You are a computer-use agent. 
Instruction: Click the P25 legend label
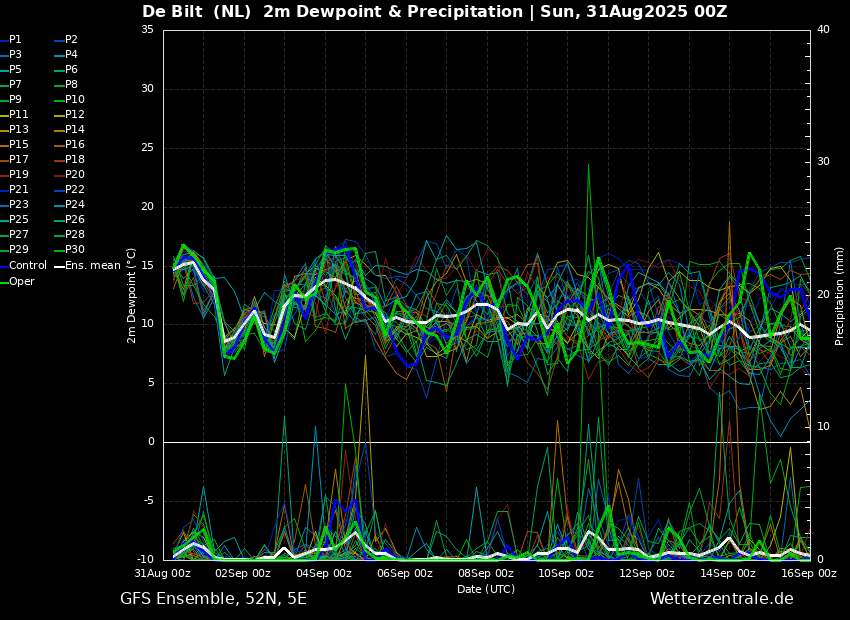tap(19, 220)
